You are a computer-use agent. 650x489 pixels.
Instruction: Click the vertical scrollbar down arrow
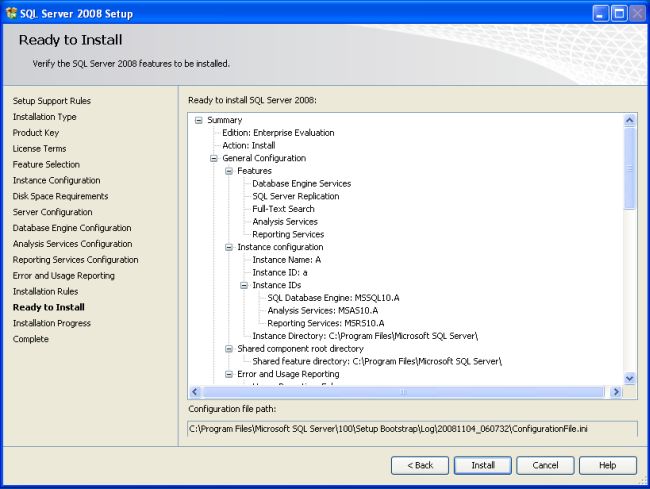click(x=630, y=378)
